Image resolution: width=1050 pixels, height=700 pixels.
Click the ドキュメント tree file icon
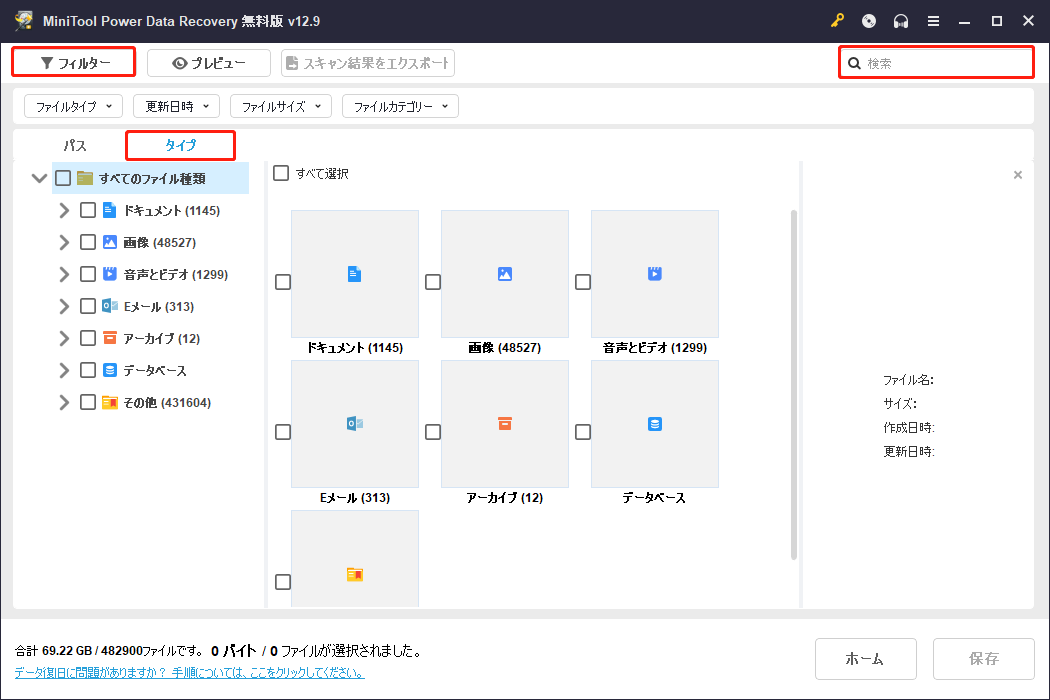109,210
